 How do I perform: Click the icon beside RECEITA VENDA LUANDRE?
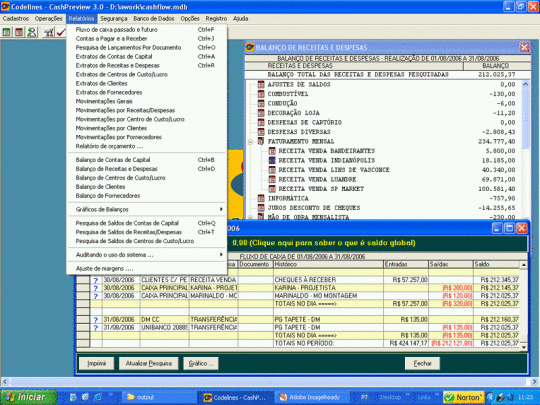click(x=272, y=179)
